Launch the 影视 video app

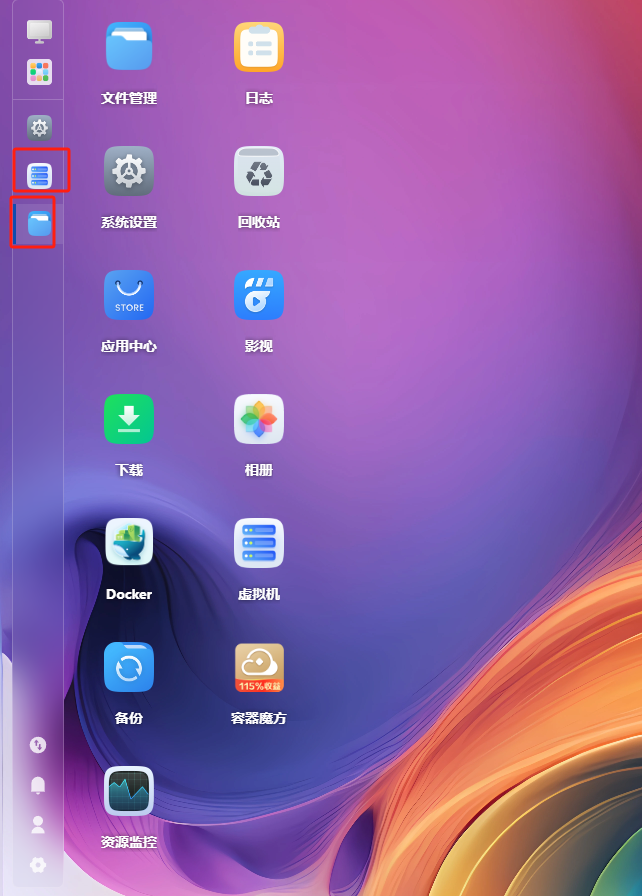[x=259, y=295]
